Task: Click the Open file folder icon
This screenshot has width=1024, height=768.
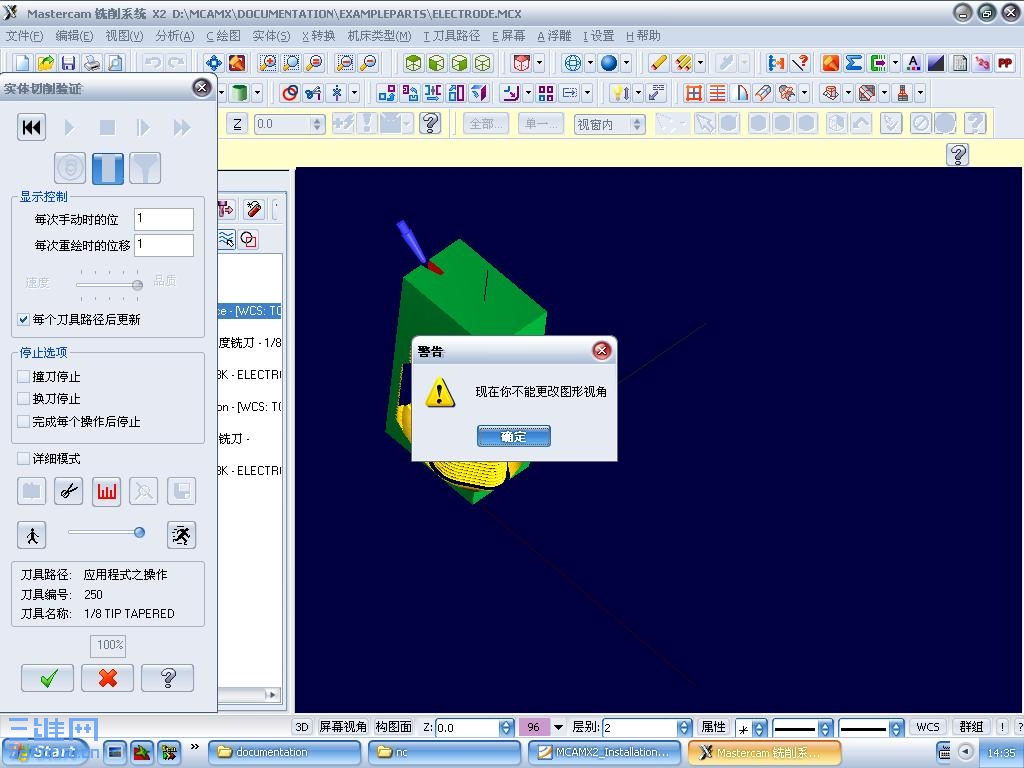Action: pyautogui.click(x=45, y=63)
